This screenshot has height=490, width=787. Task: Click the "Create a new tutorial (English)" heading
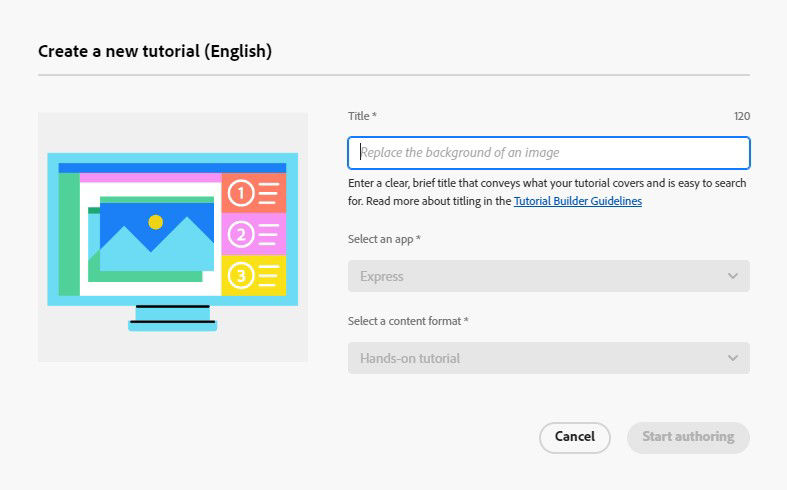[x=155, y=51]
